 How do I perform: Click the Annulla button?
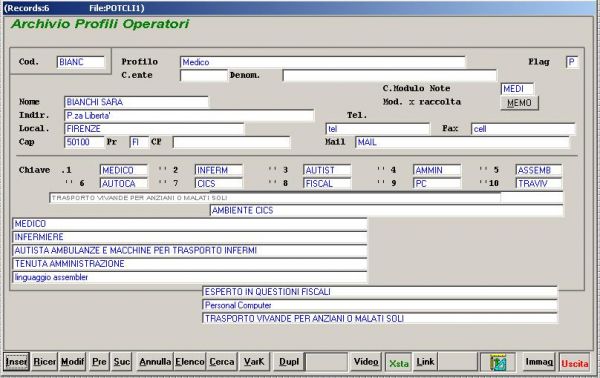coord(155,362)
